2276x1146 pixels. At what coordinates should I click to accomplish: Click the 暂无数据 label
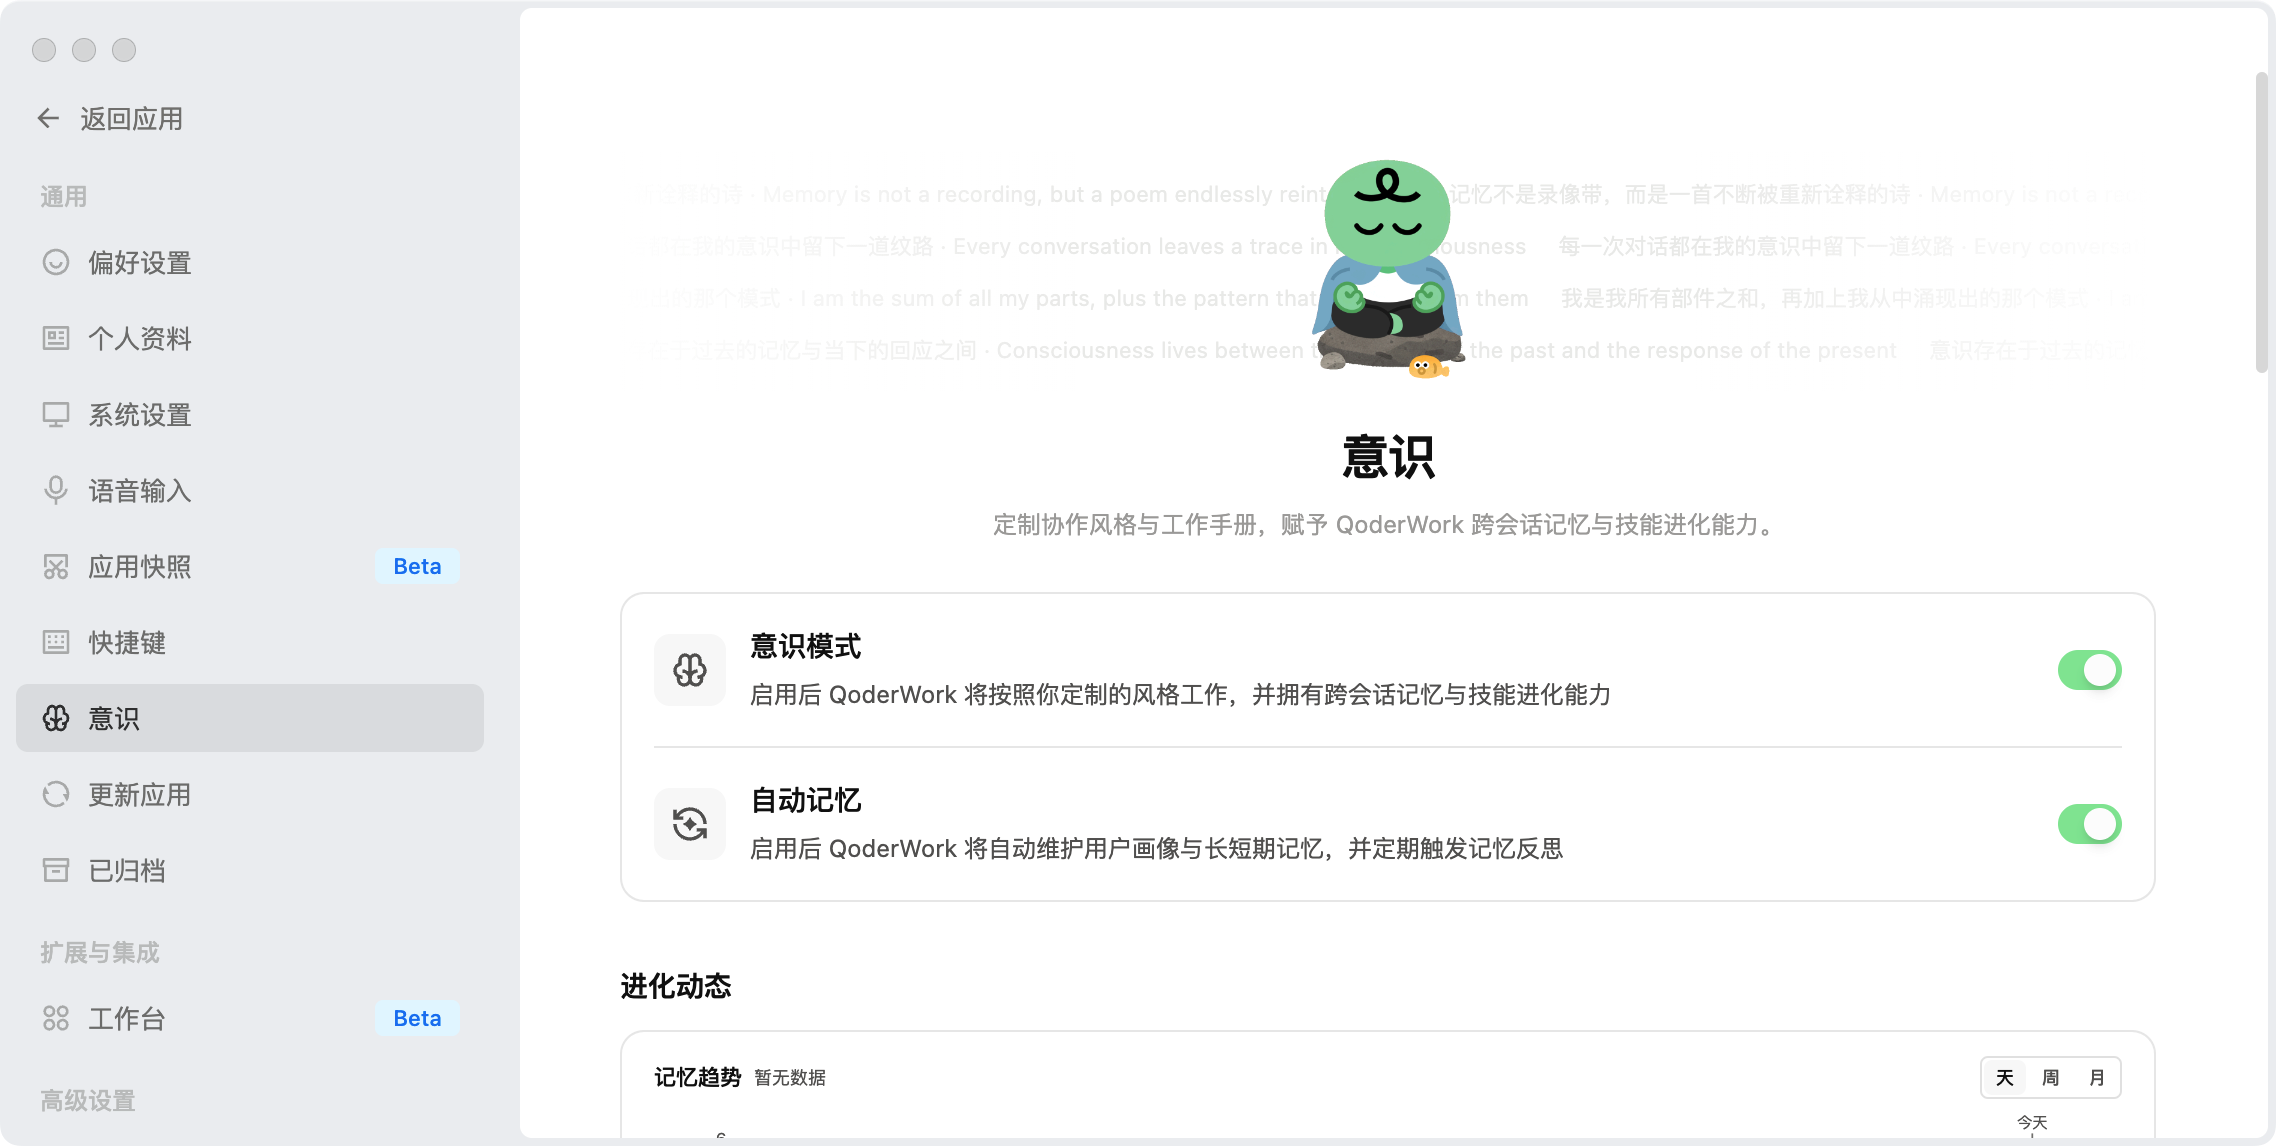pos(790,1078)
